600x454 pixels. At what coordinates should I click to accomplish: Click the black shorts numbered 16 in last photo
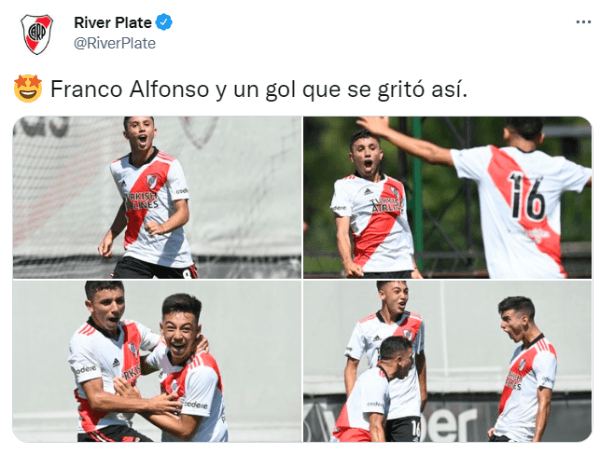pyautogui.click(x=404, y=429)
